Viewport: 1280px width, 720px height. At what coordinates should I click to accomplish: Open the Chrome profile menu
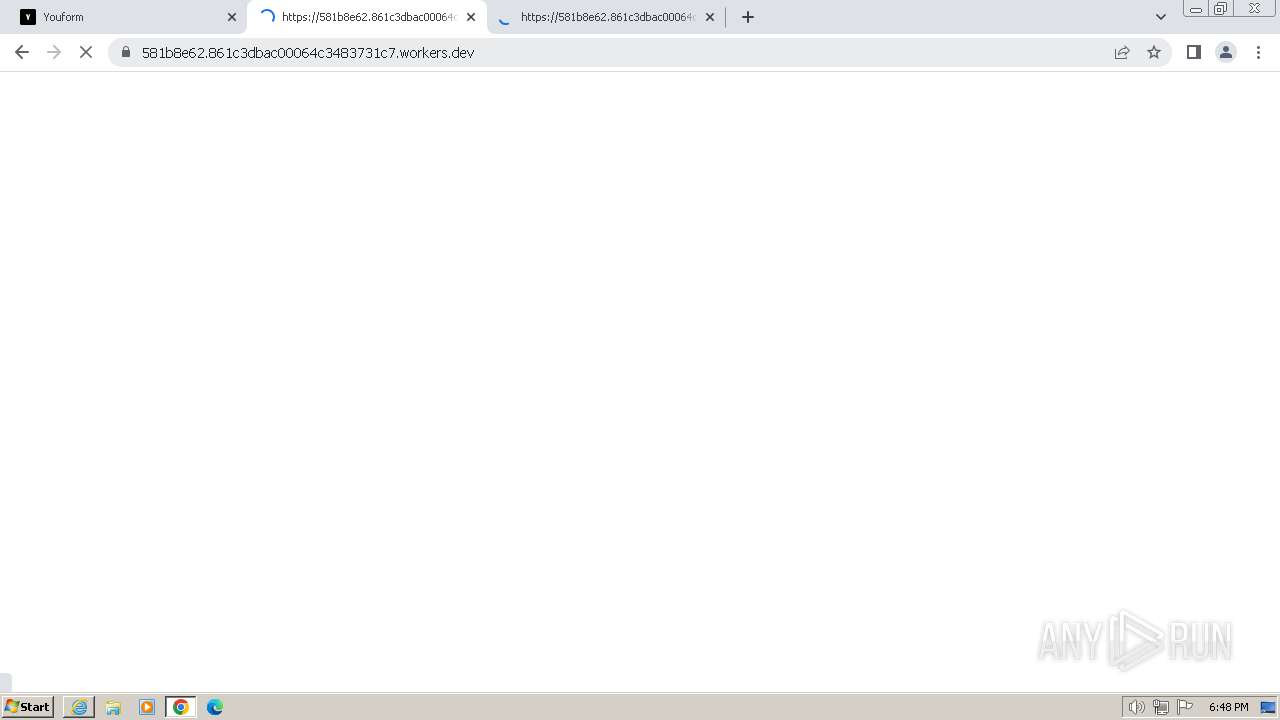(1226, 52)
